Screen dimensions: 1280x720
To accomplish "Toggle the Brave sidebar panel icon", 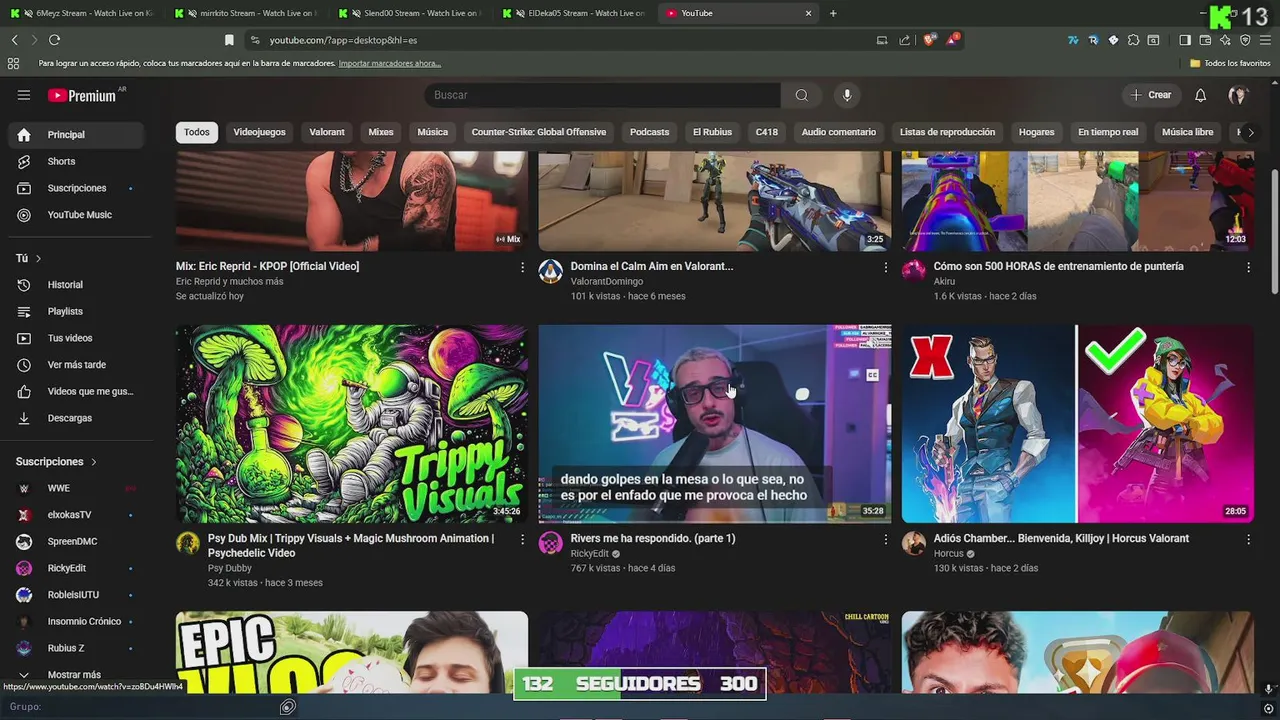I will click(x=1185, y=40).
